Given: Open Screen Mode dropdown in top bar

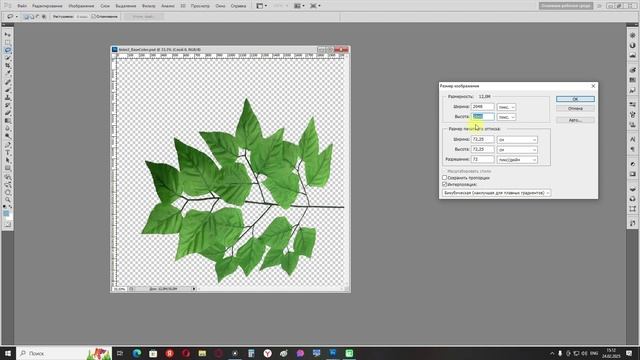Looking at the screenshot, I should [x=315, y=6].
